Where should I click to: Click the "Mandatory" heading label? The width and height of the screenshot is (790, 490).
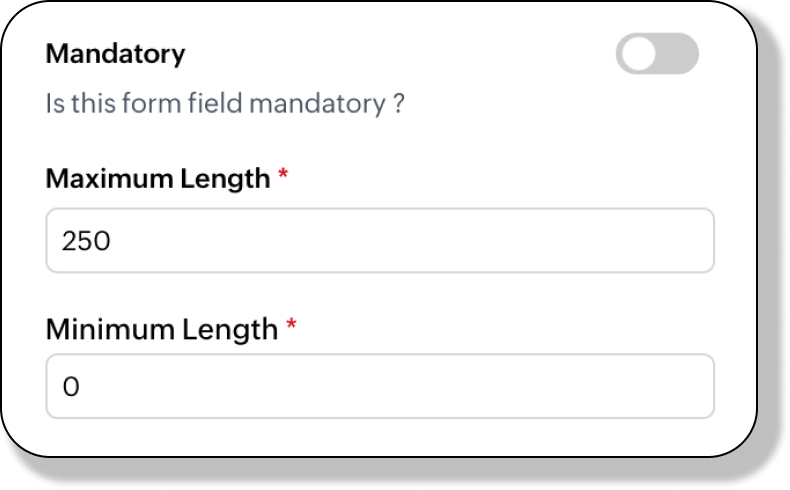(x=115, y=53)
